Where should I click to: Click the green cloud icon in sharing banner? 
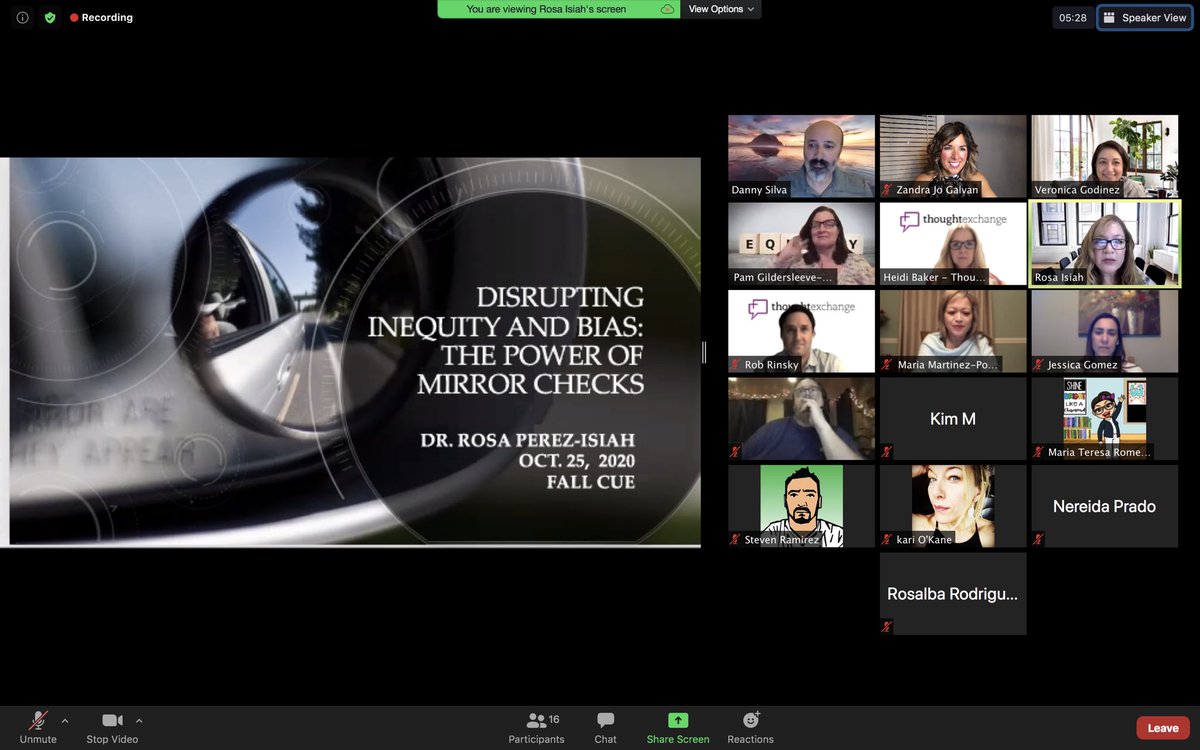click(x=667, y=9)
